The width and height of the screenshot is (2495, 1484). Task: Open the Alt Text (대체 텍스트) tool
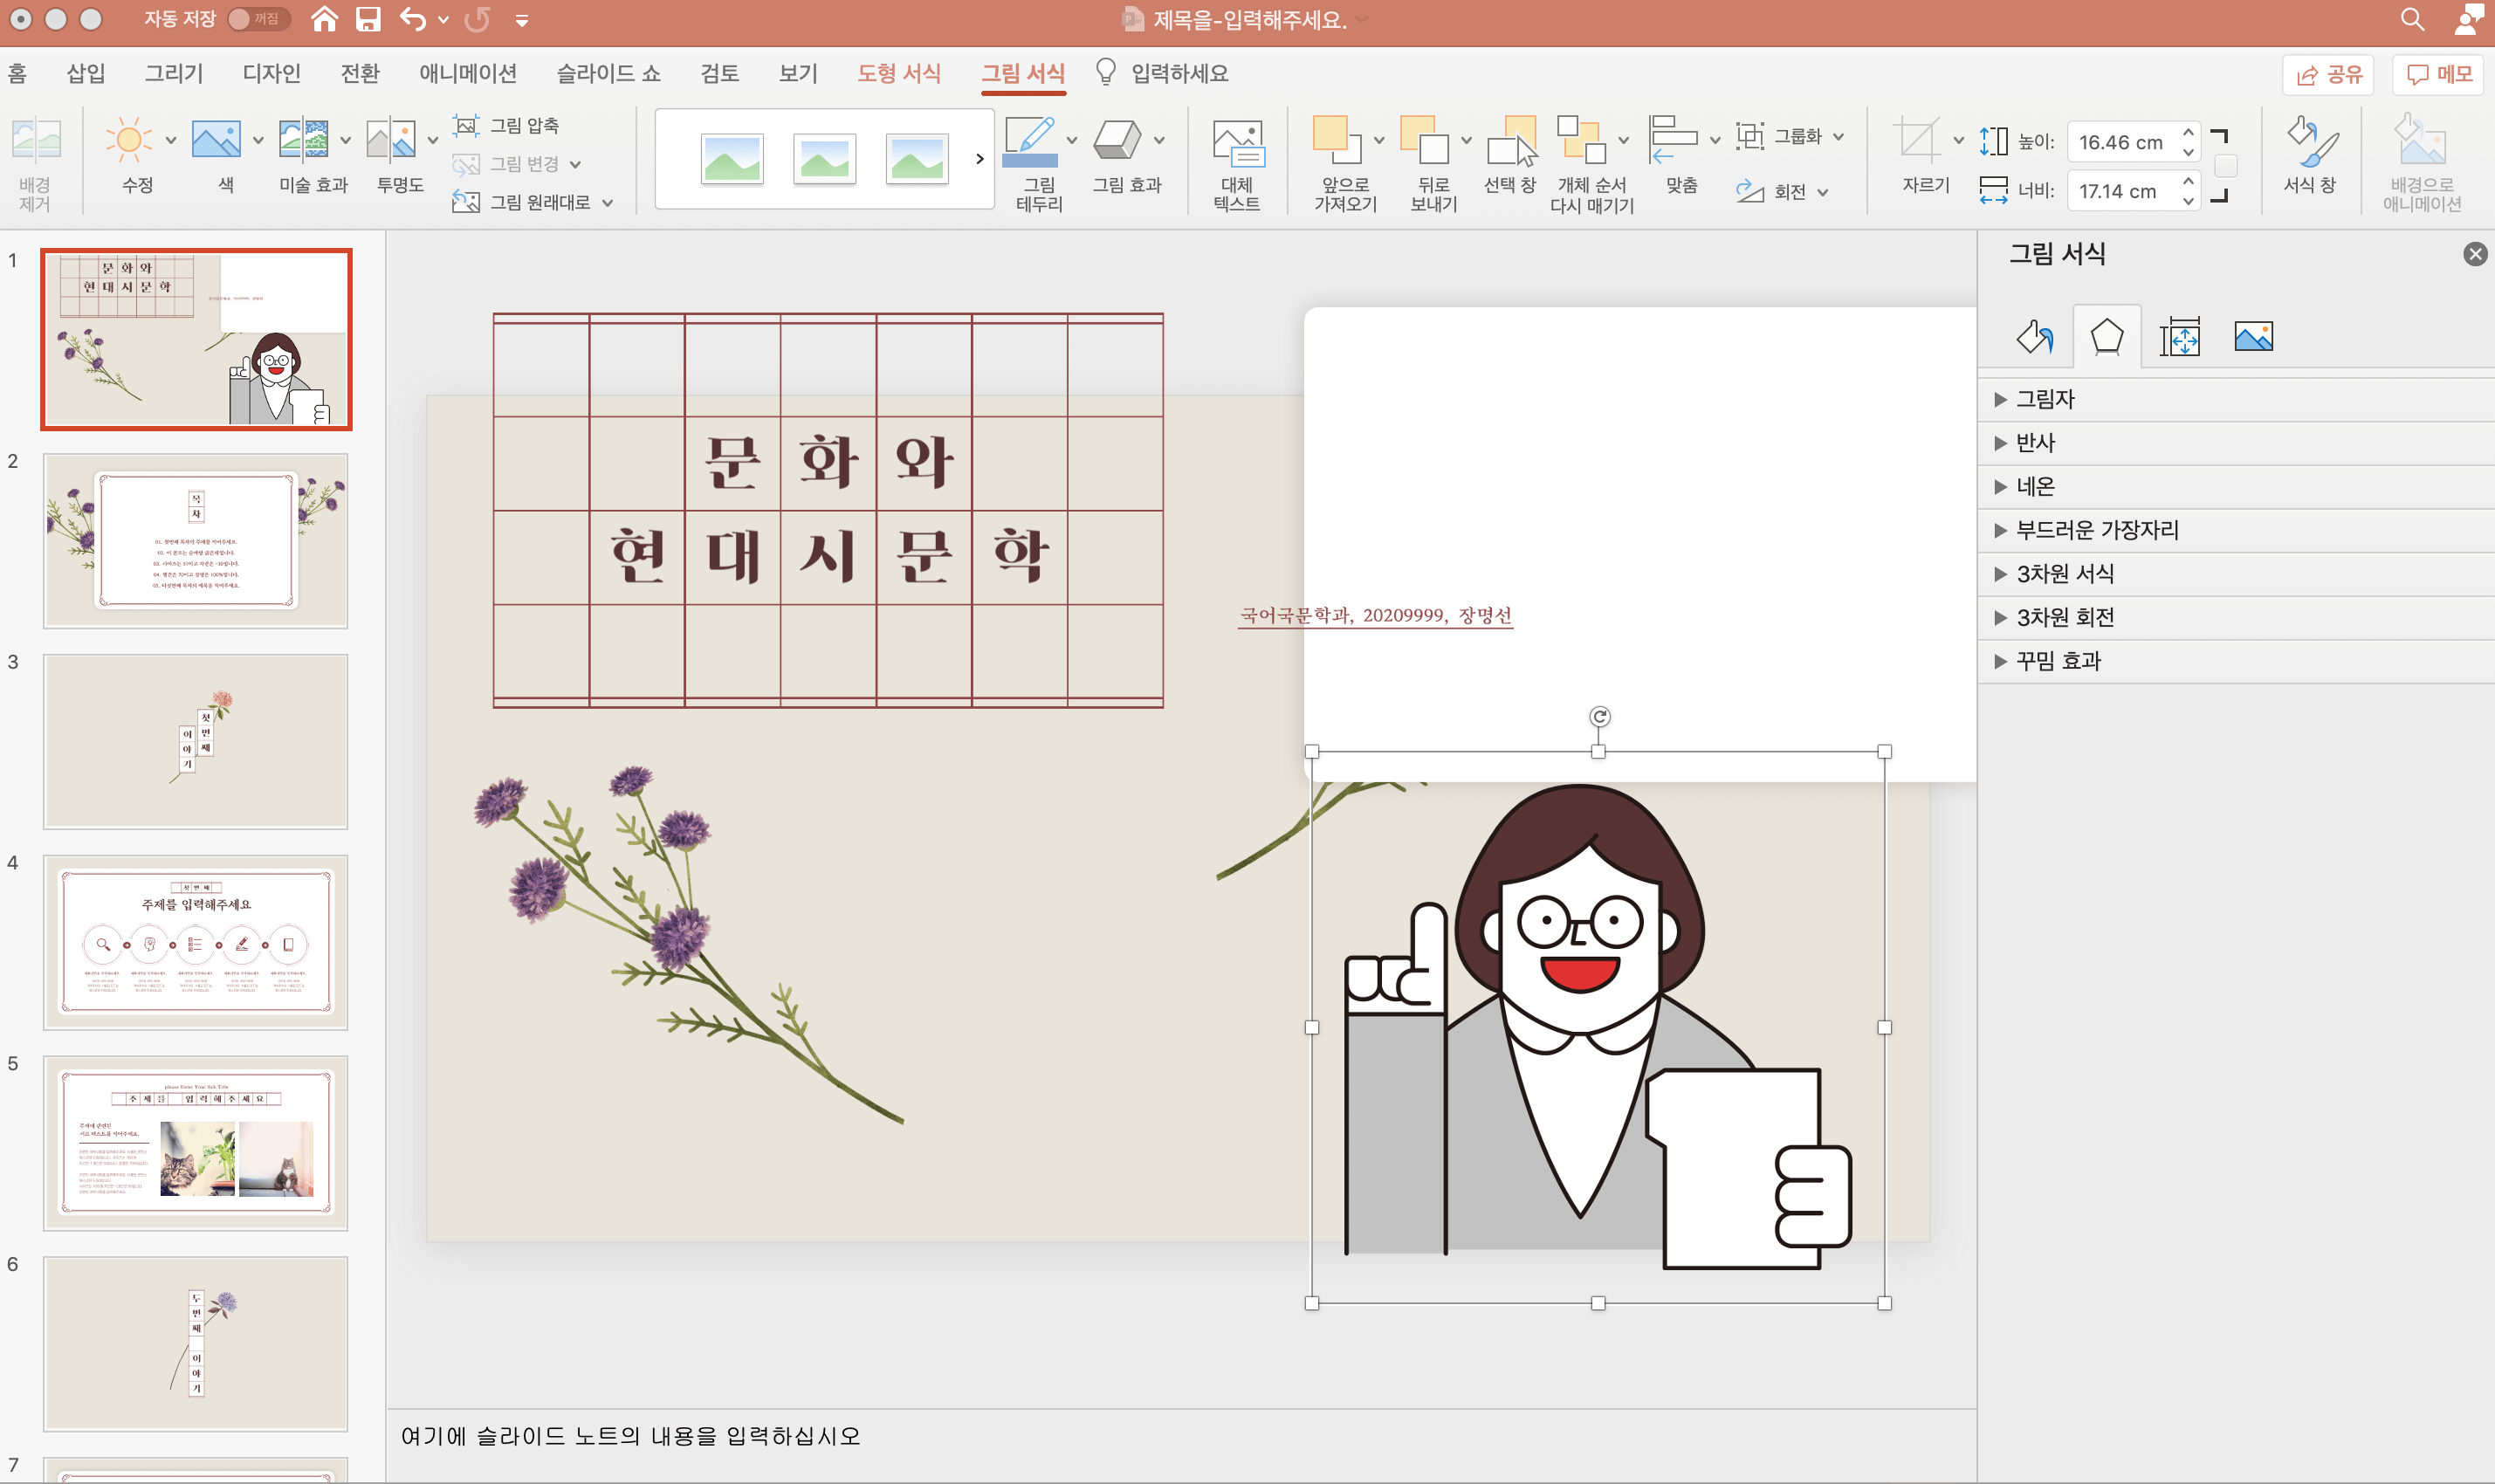coord(1236,145)
